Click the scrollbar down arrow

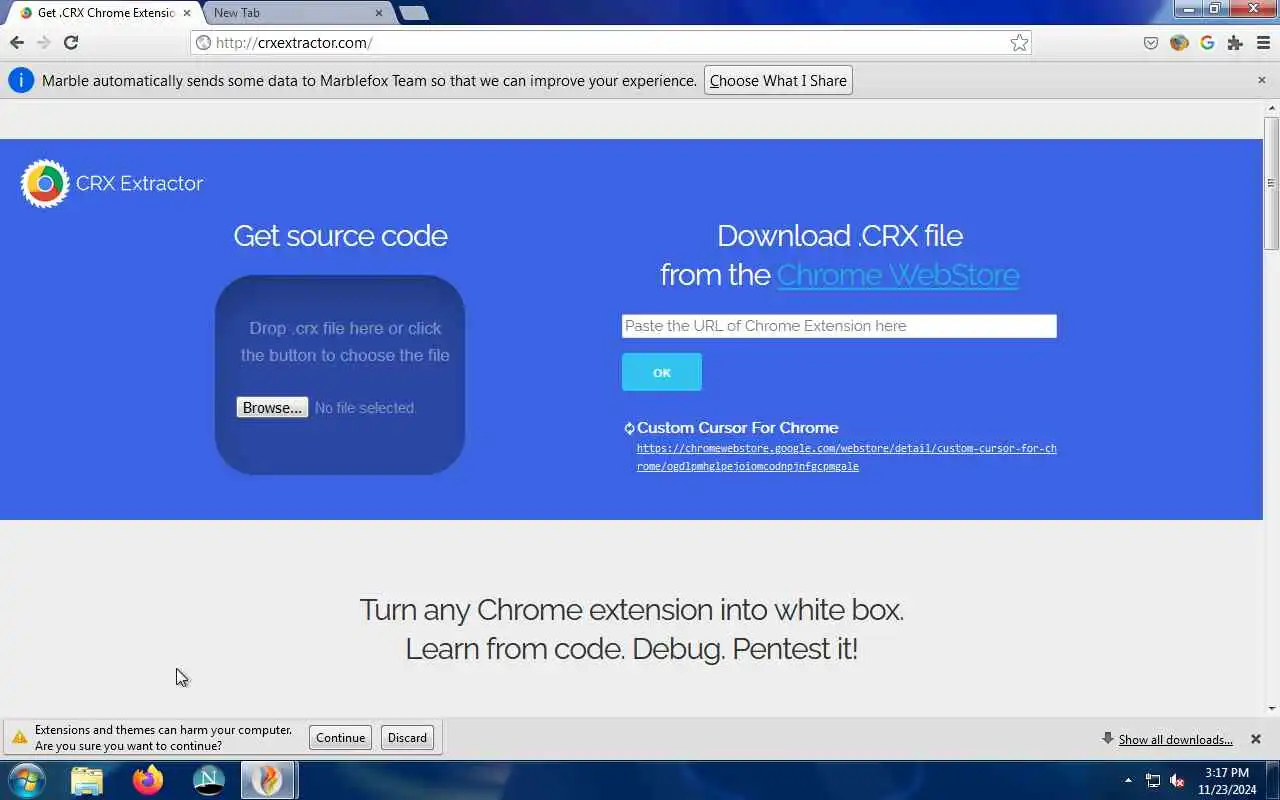pyautogui.click(x=1272, y=709)
